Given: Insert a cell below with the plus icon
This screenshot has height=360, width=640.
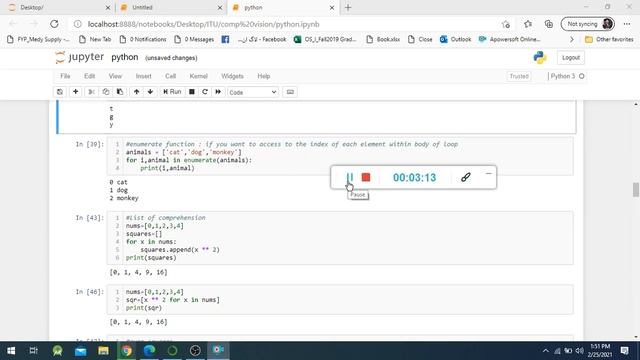Looking at the screenshot, I should tap(76, 92).
